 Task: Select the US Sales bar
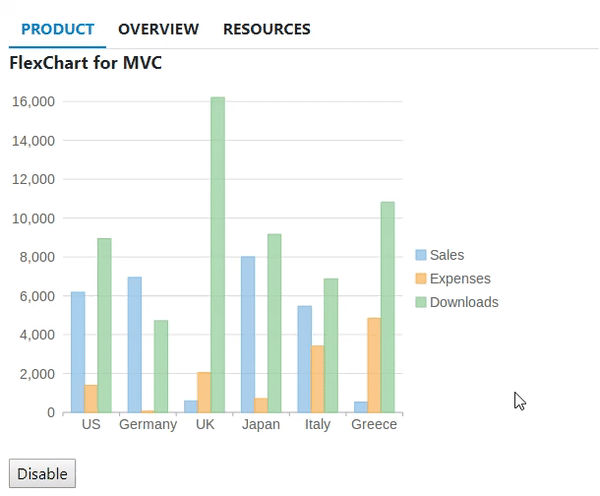[x=78, y=352]
